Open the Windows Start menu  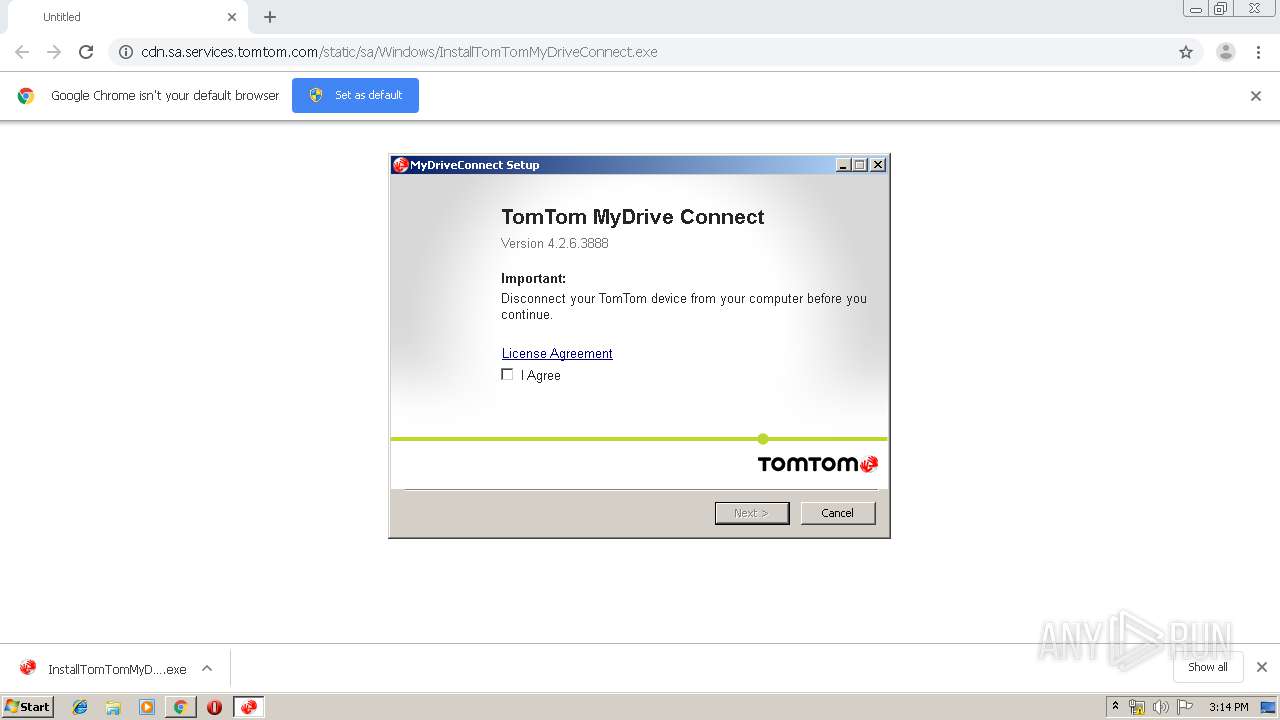[28, 706]
